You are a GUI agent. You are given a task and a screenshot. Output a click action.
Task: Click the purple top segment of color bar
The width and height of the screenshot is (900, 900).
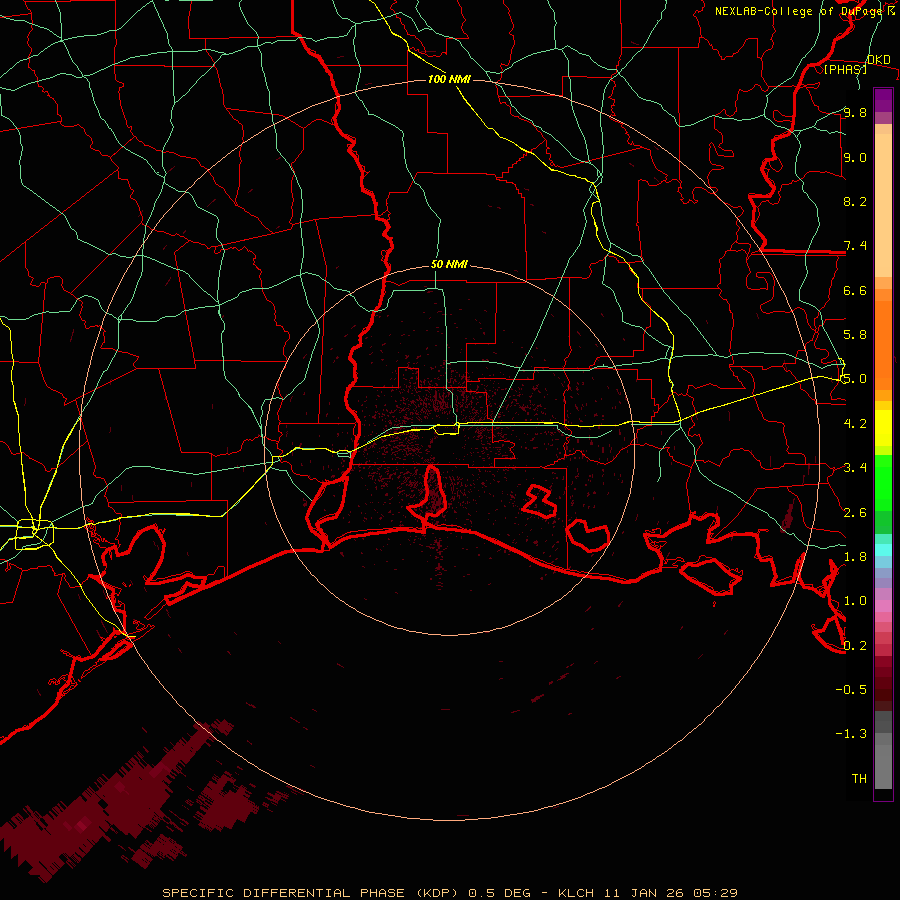pos(883,100)
